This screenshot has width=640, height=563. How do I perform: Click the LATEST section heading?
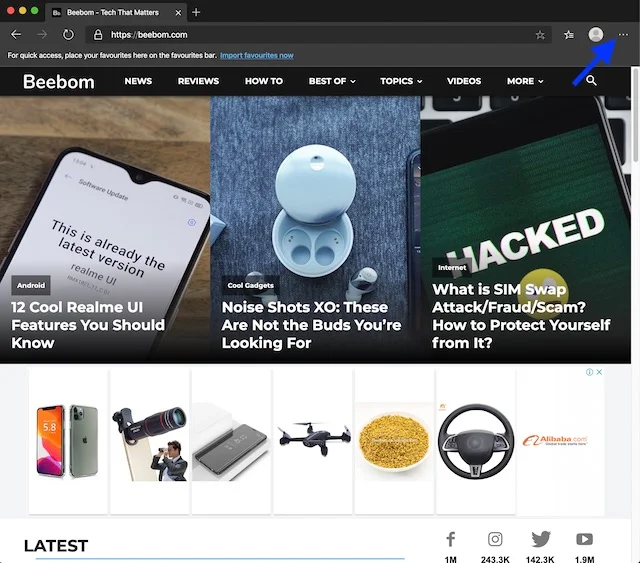pos(56,546)
